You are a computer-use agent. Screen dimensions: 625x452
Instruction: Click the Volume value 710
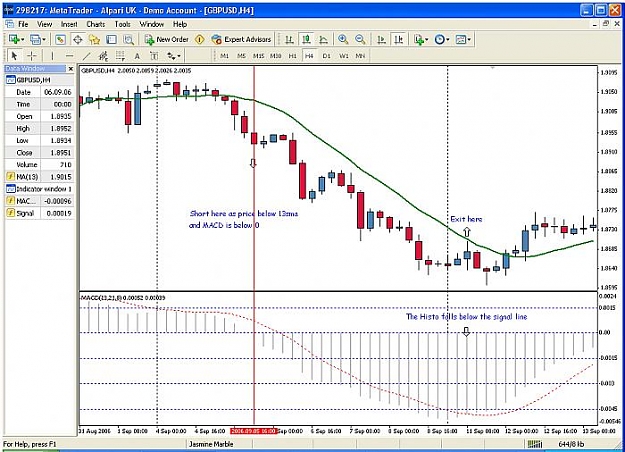(65, 165)
